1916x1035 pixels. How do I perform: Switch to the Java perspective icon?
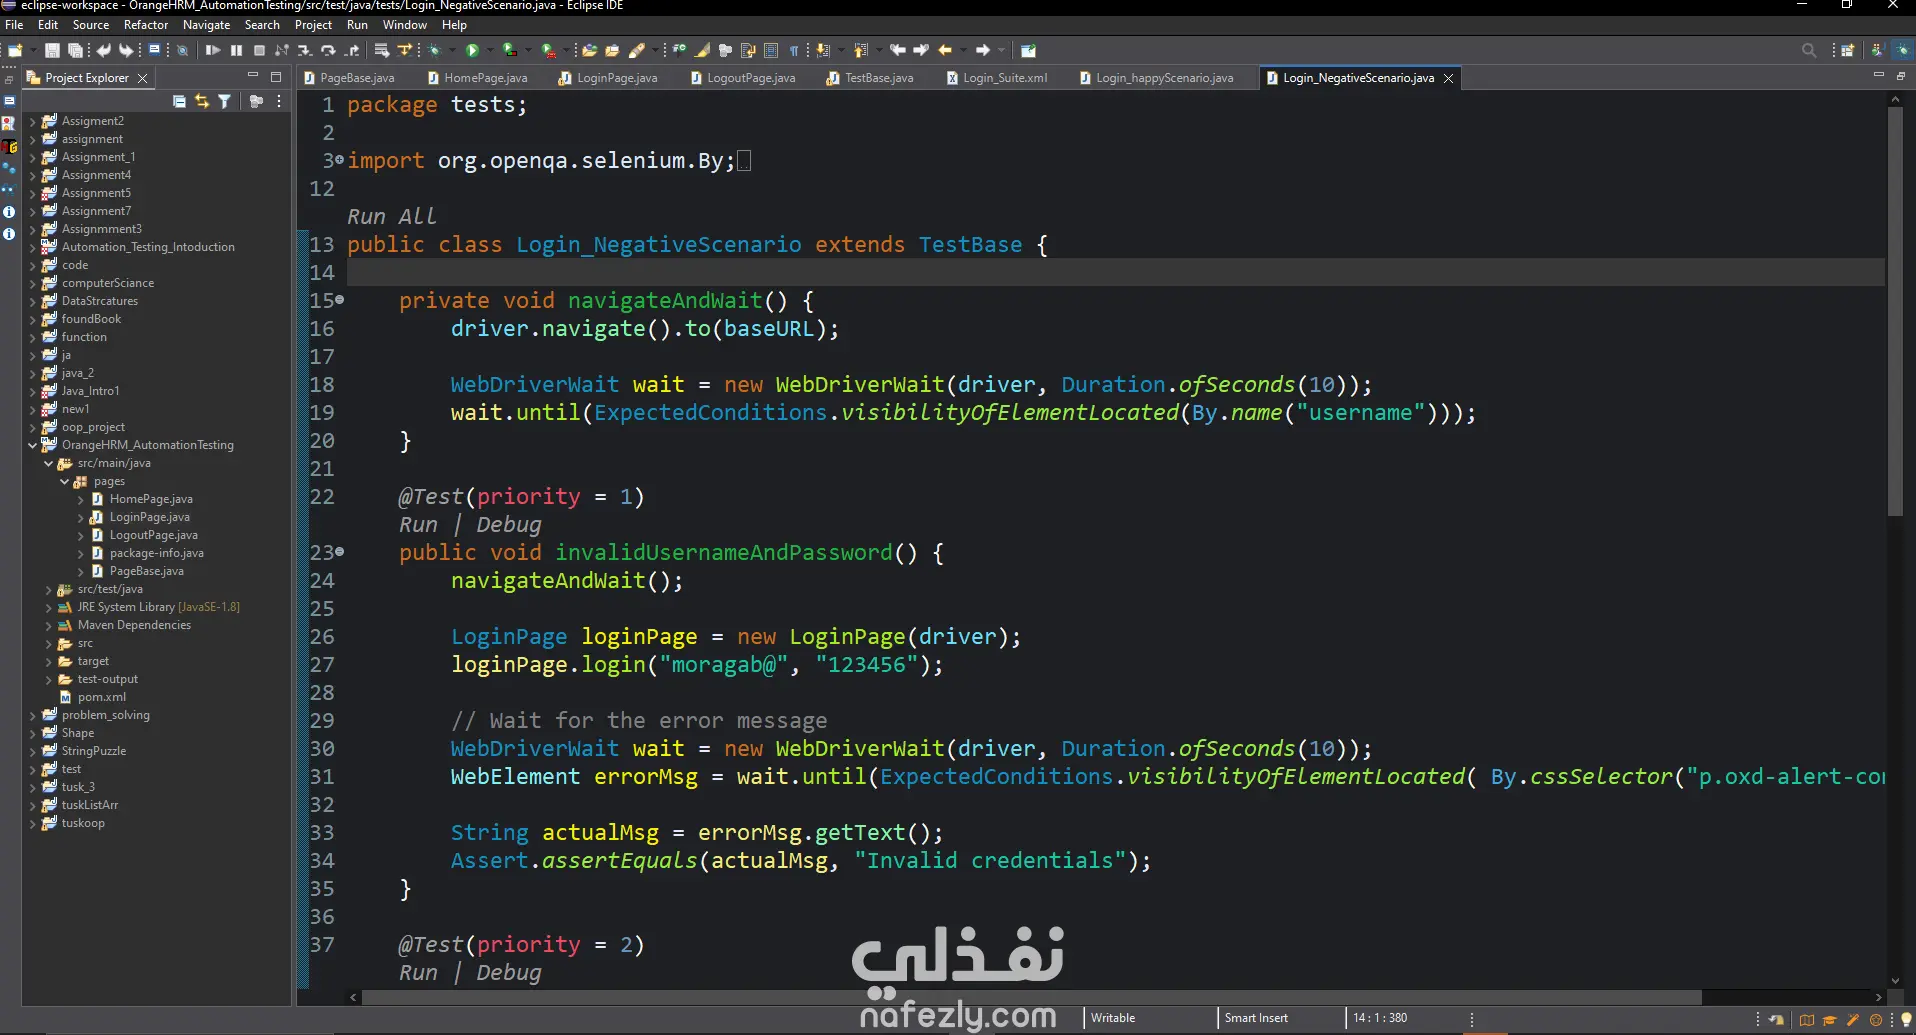(1877, 50)
